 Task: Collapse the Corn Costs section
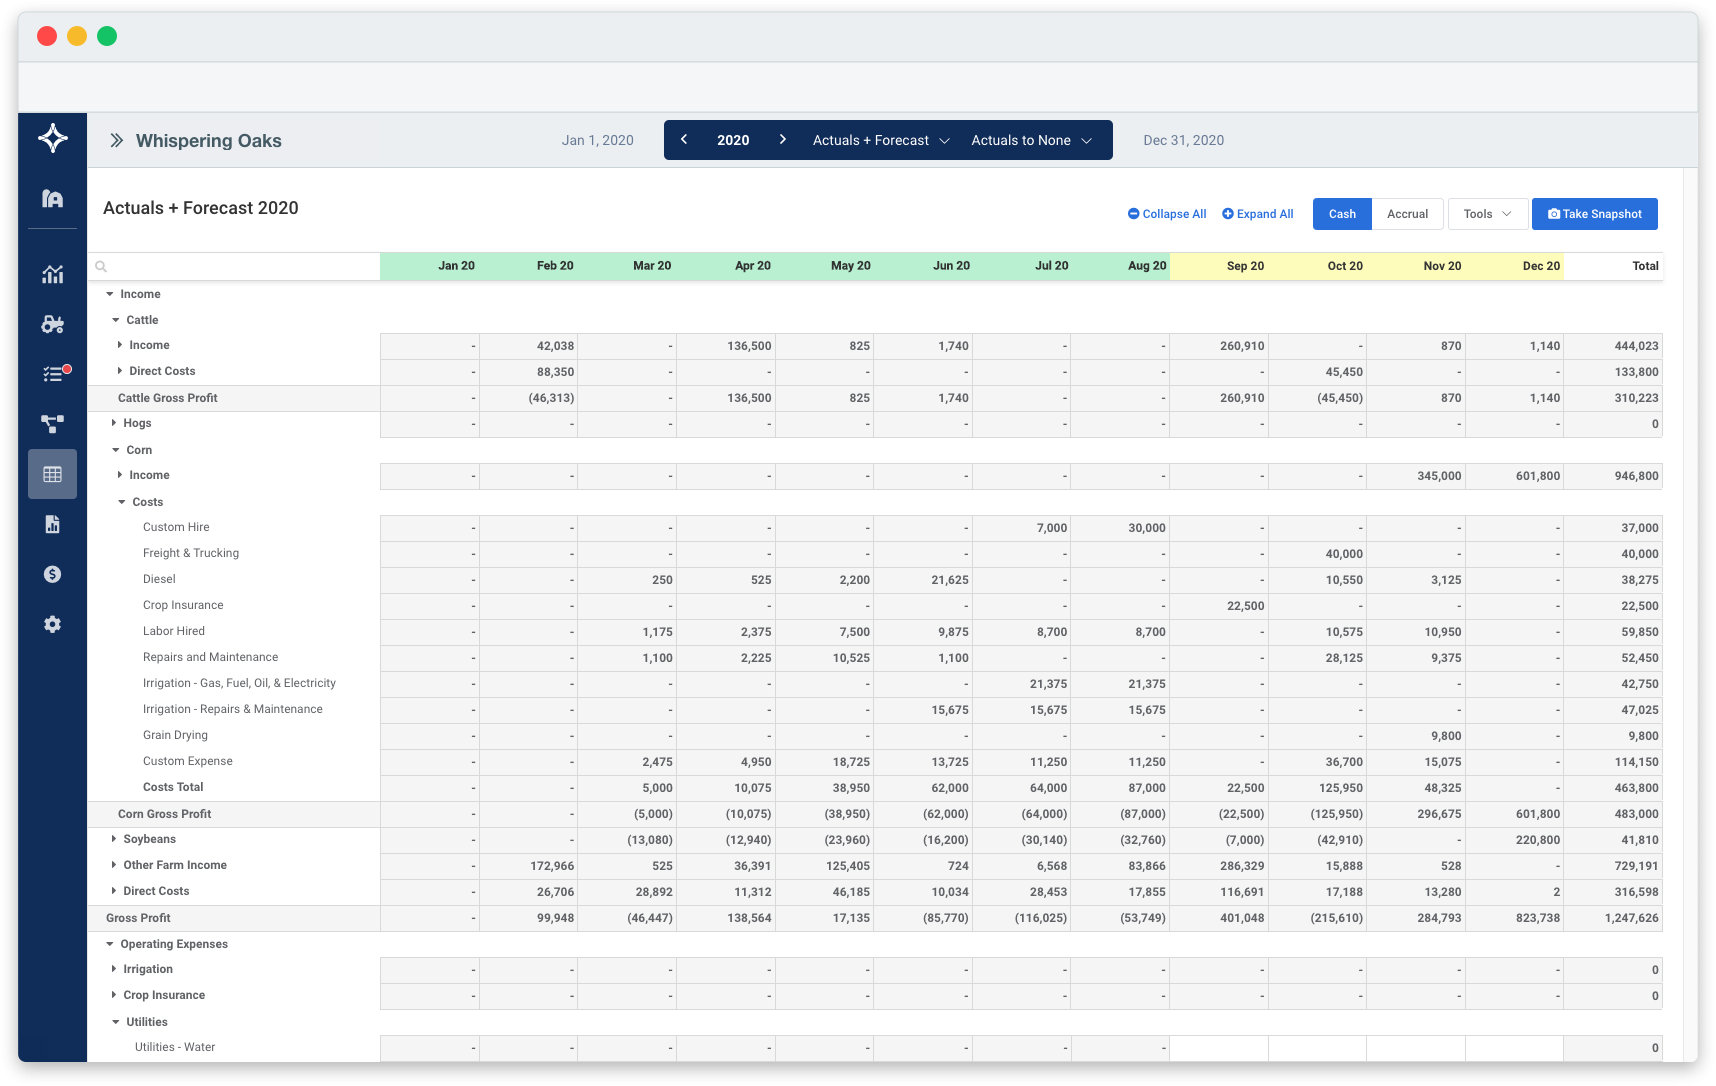[x=122, y=502]
